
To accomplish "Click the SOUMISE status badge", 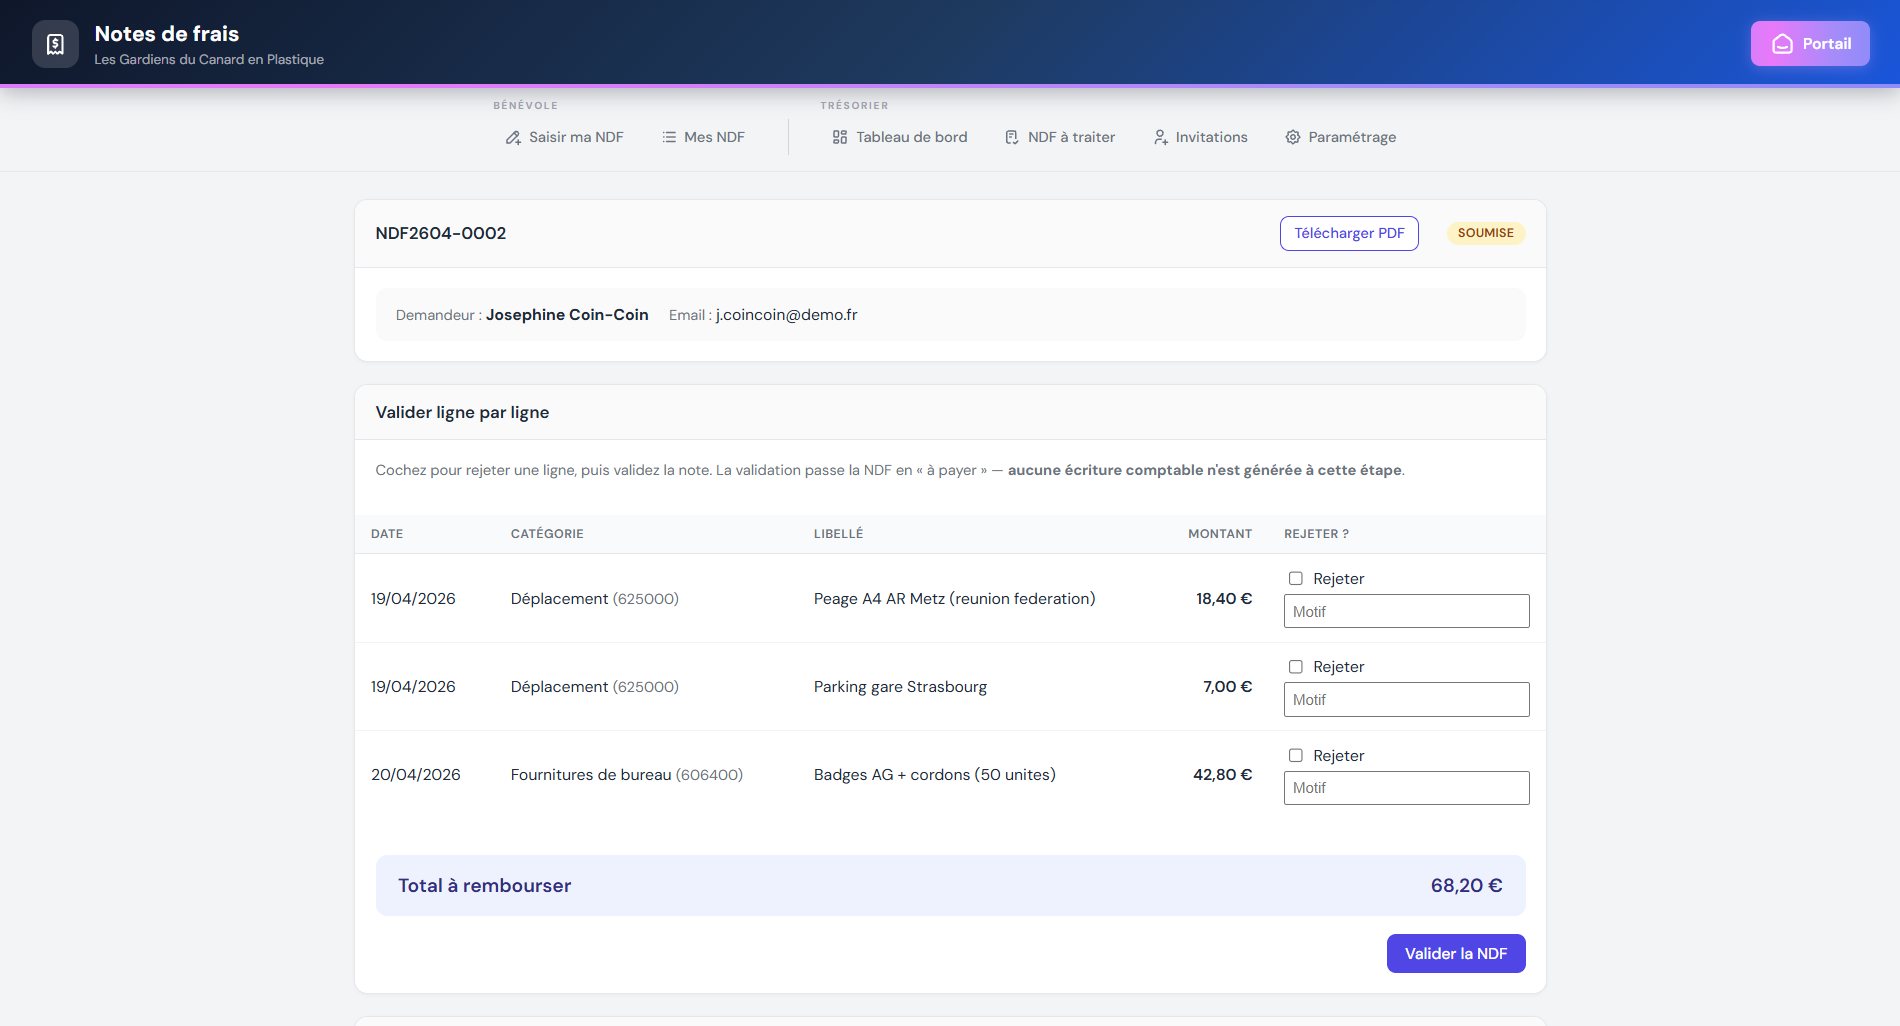I will pos(1485,233).
